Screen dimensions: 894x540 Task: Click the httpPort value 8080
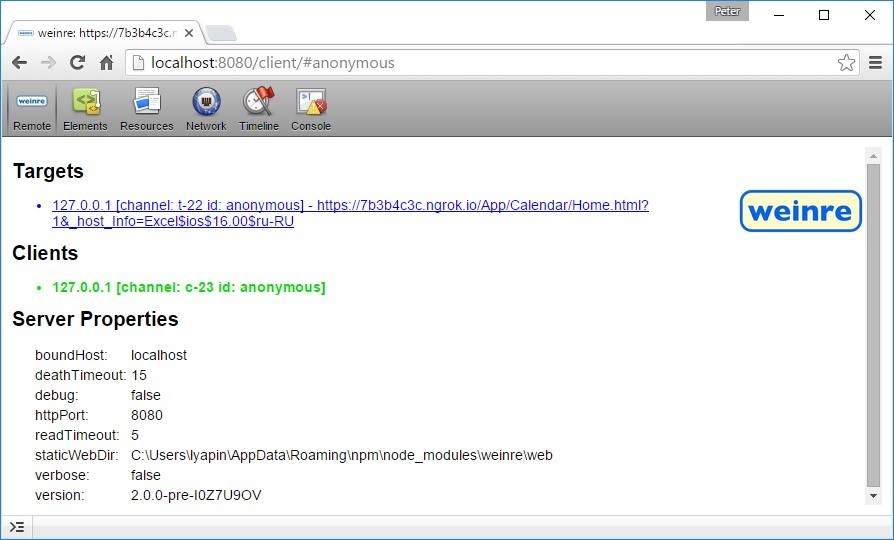pyautogui.click(x=147, y=415)
